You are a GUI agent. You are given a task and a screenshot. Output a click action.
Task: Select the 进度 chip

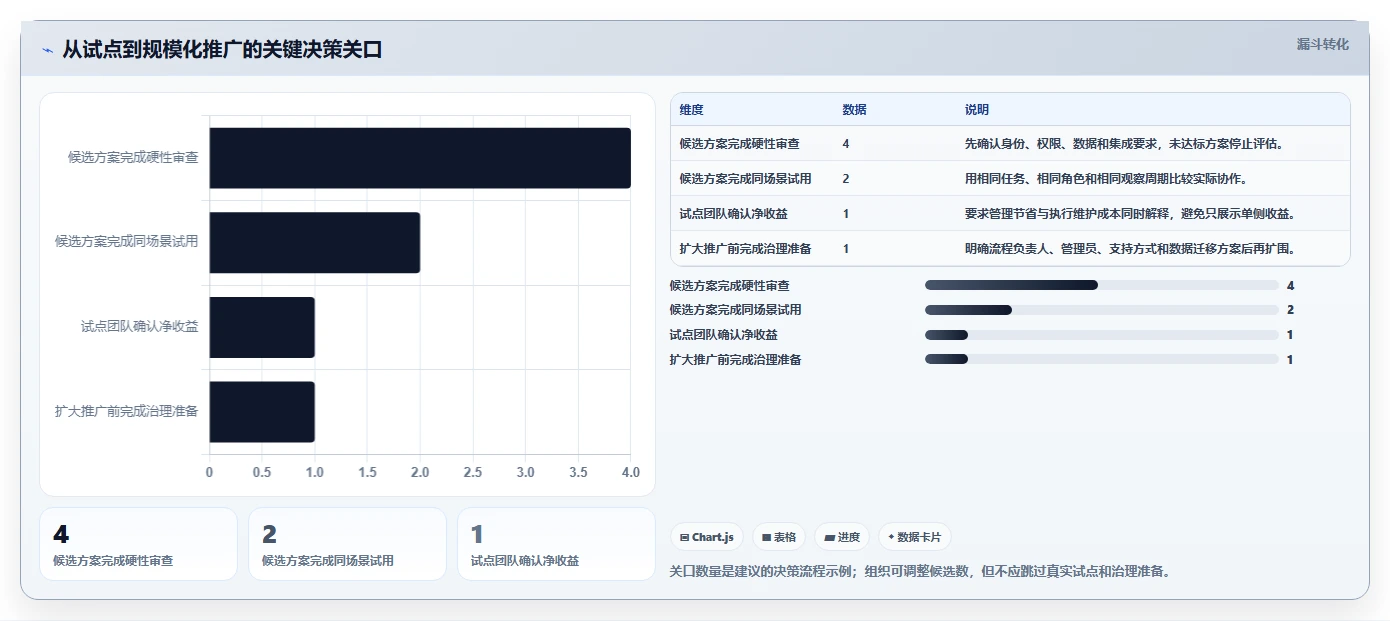point(842,537)
